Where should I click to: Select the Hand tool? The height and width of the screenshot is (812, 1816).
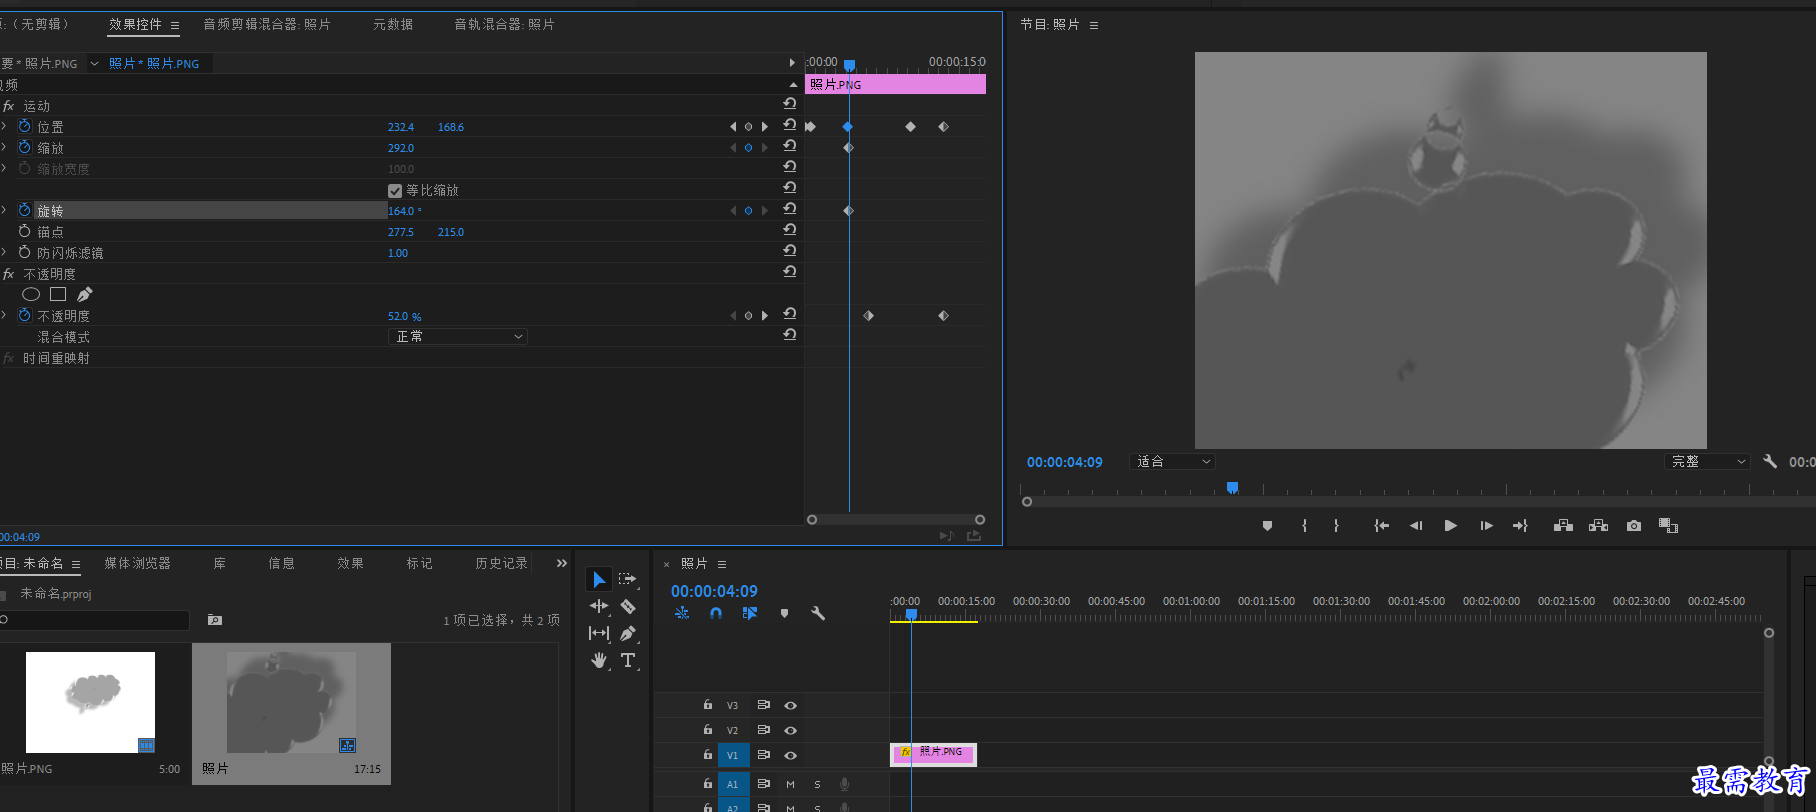coord(598,660)
